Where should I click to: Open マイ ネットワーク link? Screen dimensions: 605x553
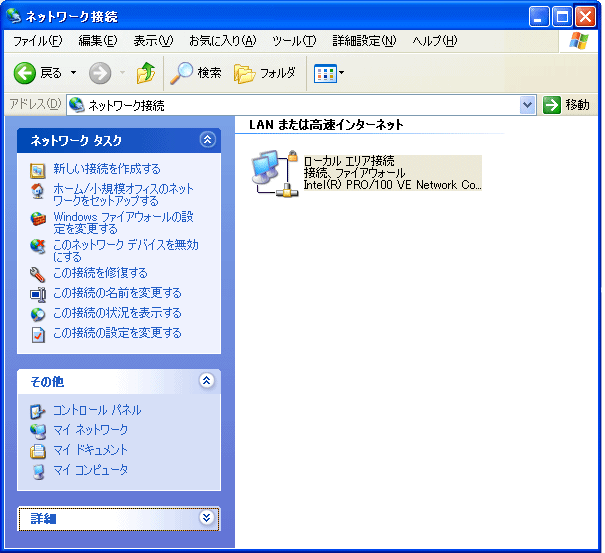(90, 430)
